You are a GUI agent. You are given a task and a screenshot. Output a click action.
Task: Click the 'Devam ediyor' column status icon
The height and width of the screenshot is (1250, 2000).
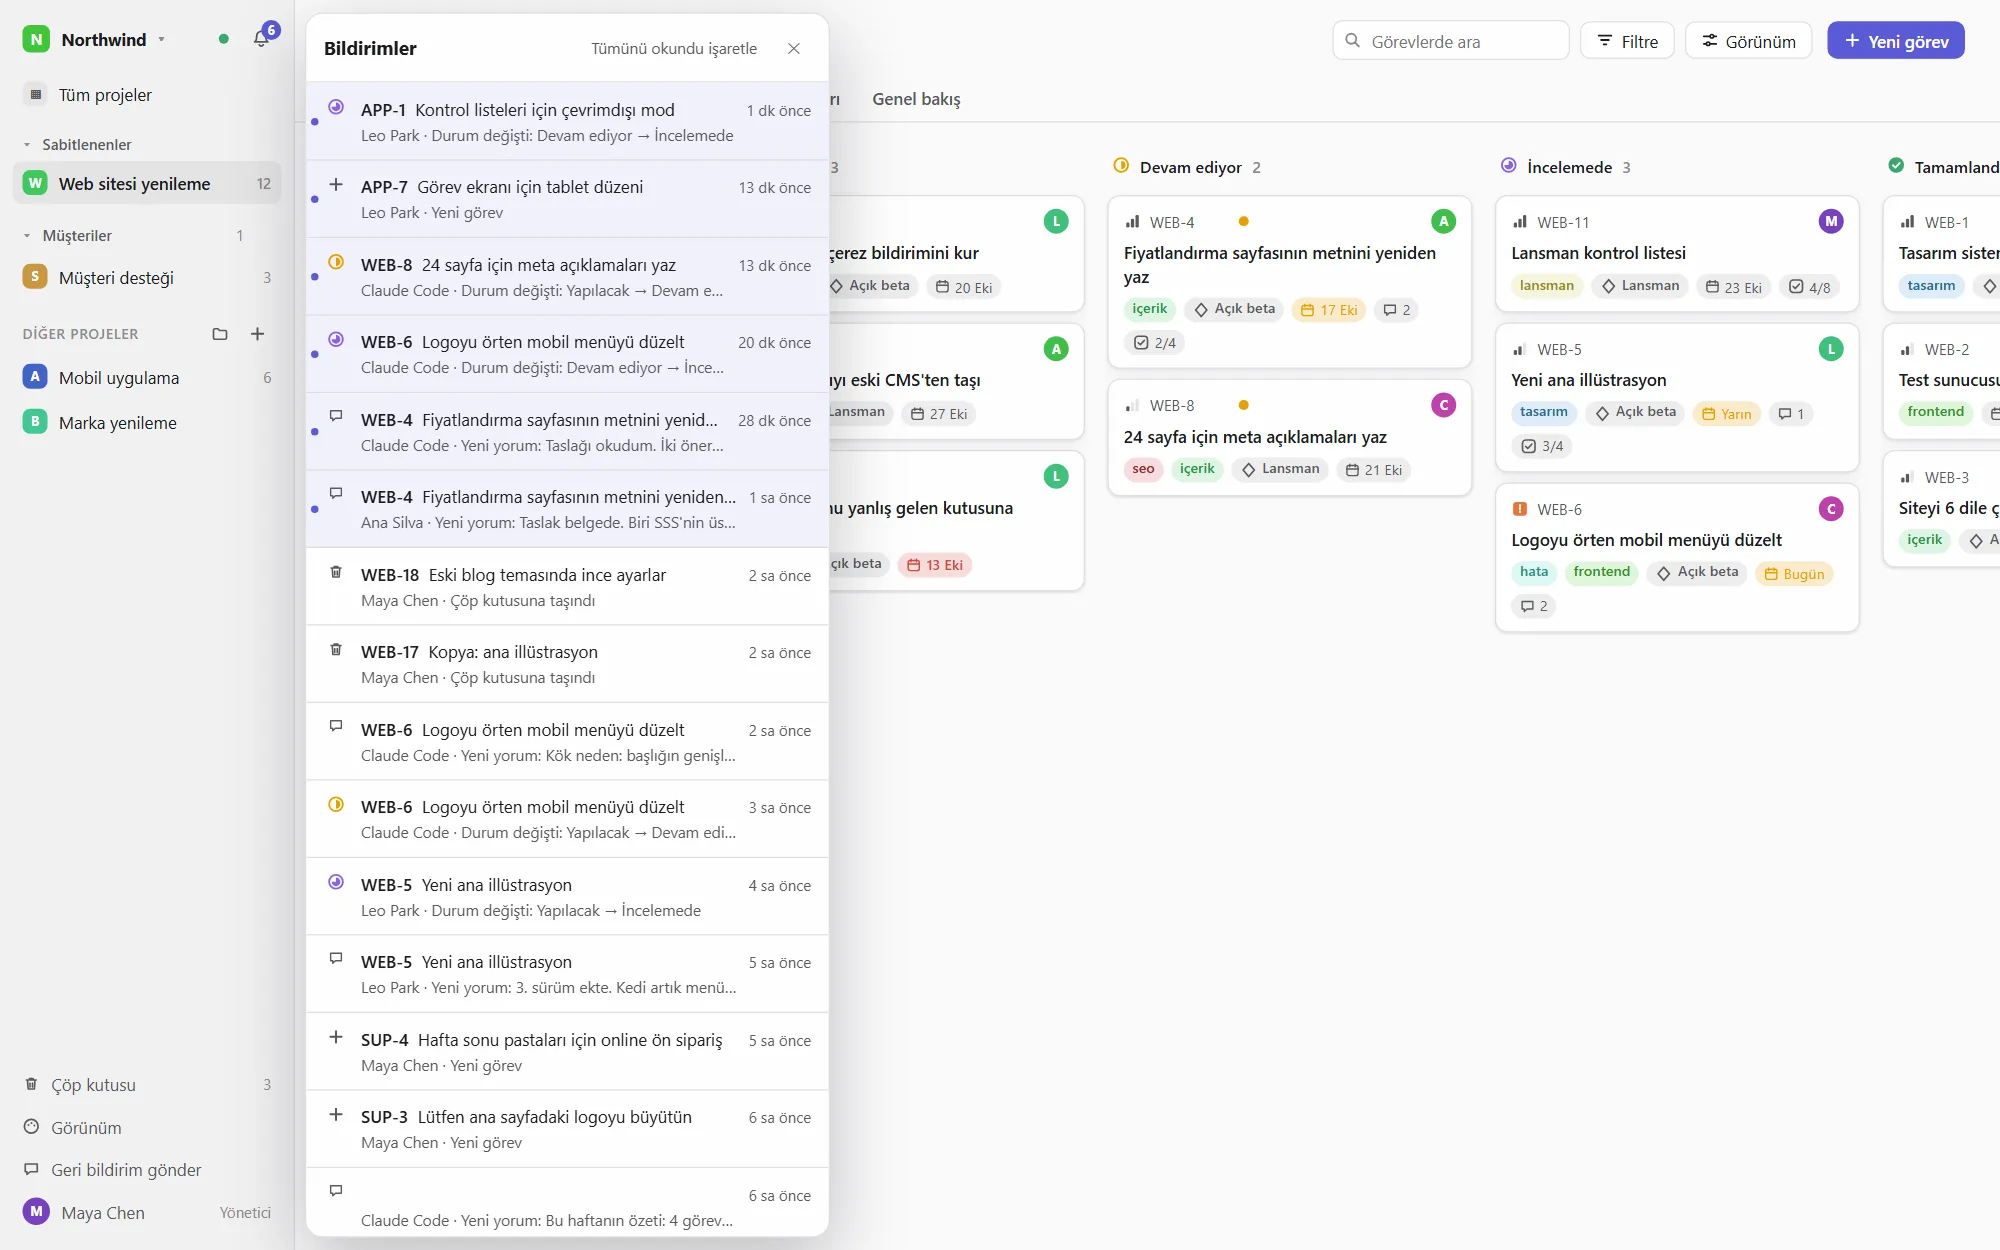click(1121, 166)
